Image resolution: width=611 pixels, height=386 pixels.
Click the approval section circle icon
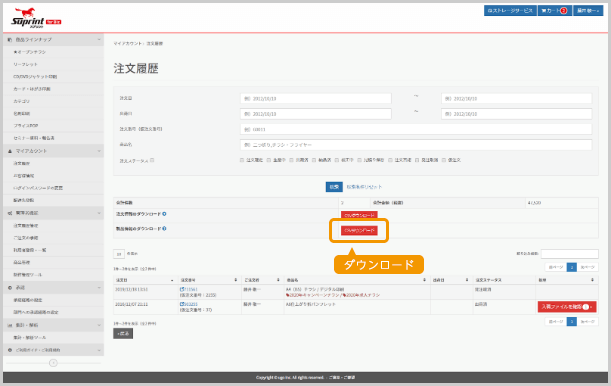click(x=10, y=287)
